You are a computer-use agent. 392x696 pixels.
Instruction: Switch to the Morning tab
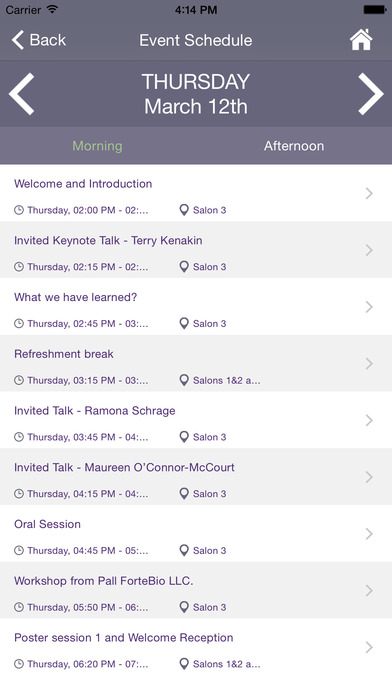97,146
